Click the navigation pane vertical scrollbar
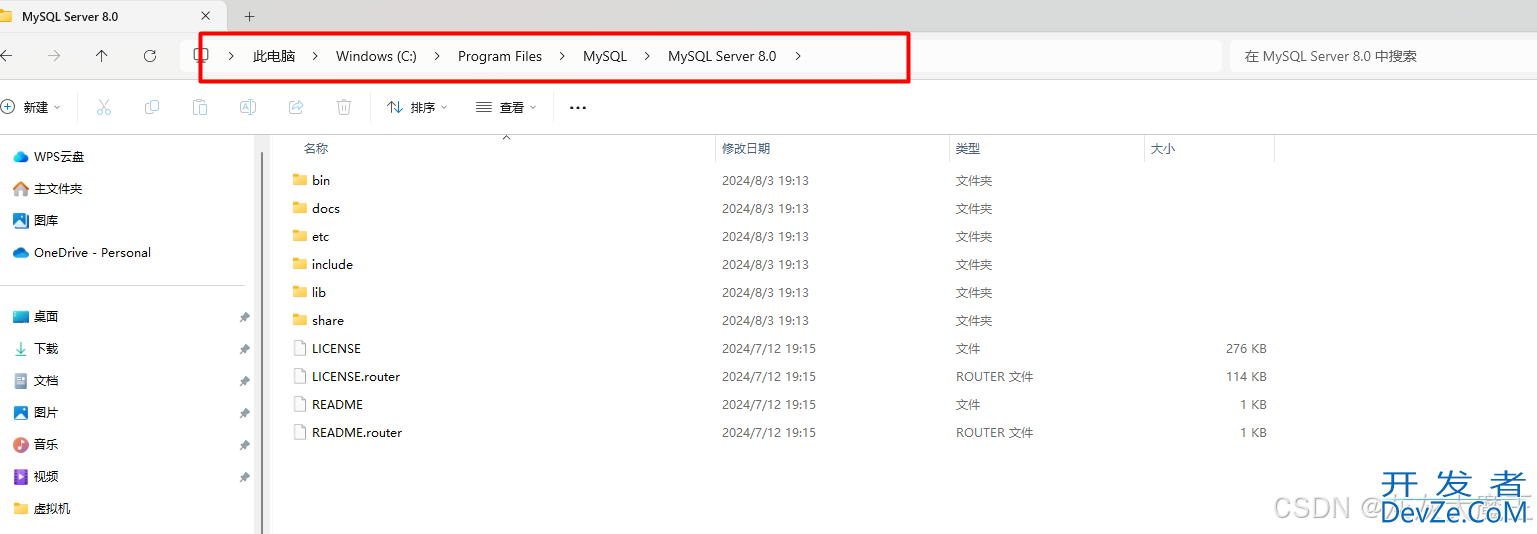 [263, 340]
